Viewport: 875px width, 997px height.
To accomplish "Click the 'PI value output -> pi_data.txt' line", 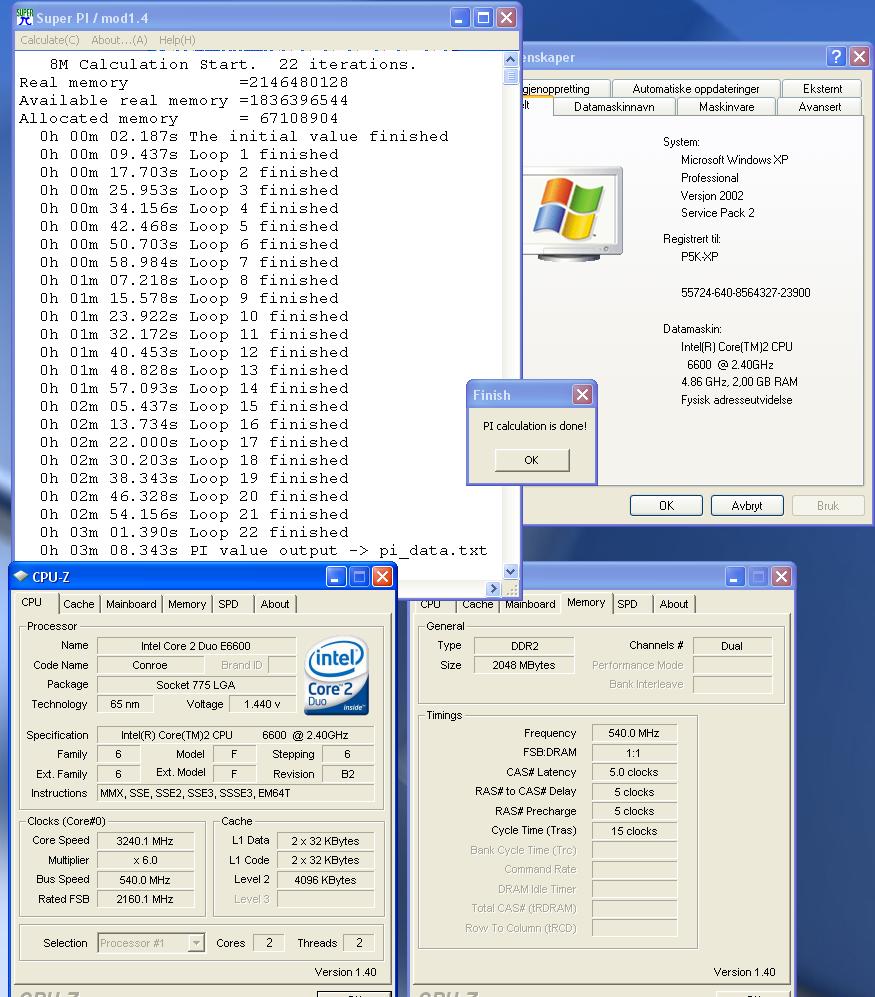I will tap(263, 551).
